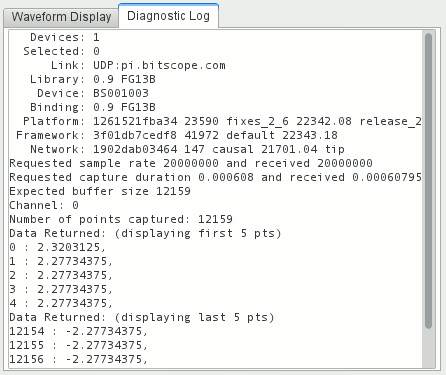Click data point 12154 value line
This screenshot has width=446, height=375.
point(78,331)
